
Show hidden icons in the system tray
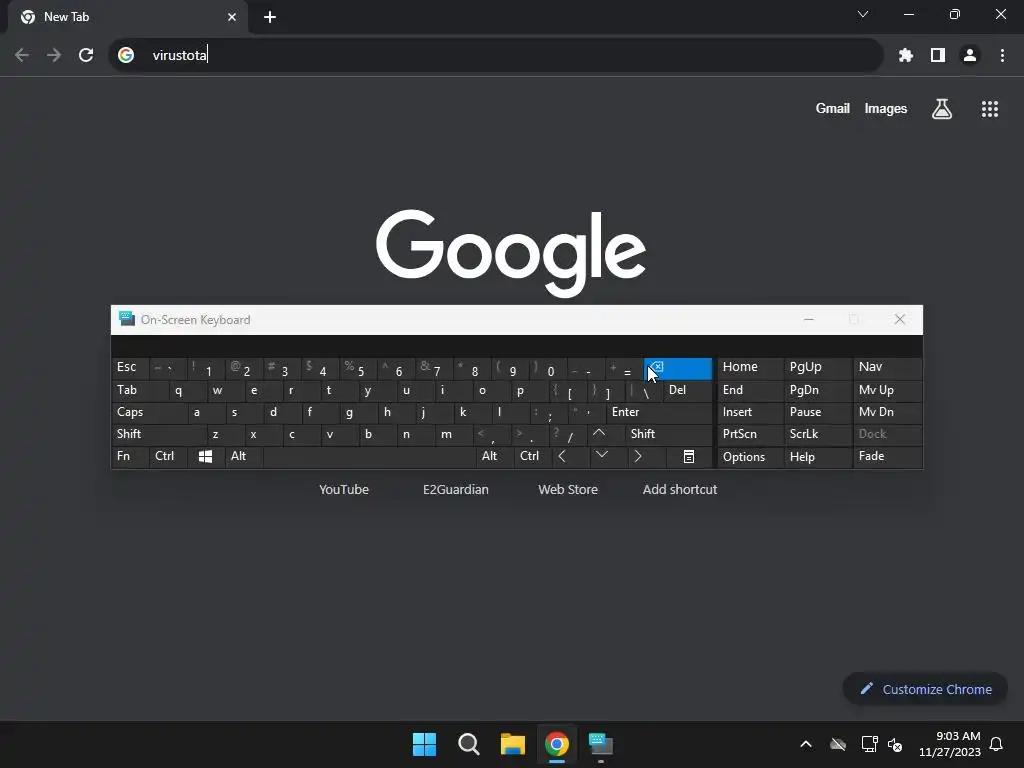pyautogui.click(x=806, y=744)
